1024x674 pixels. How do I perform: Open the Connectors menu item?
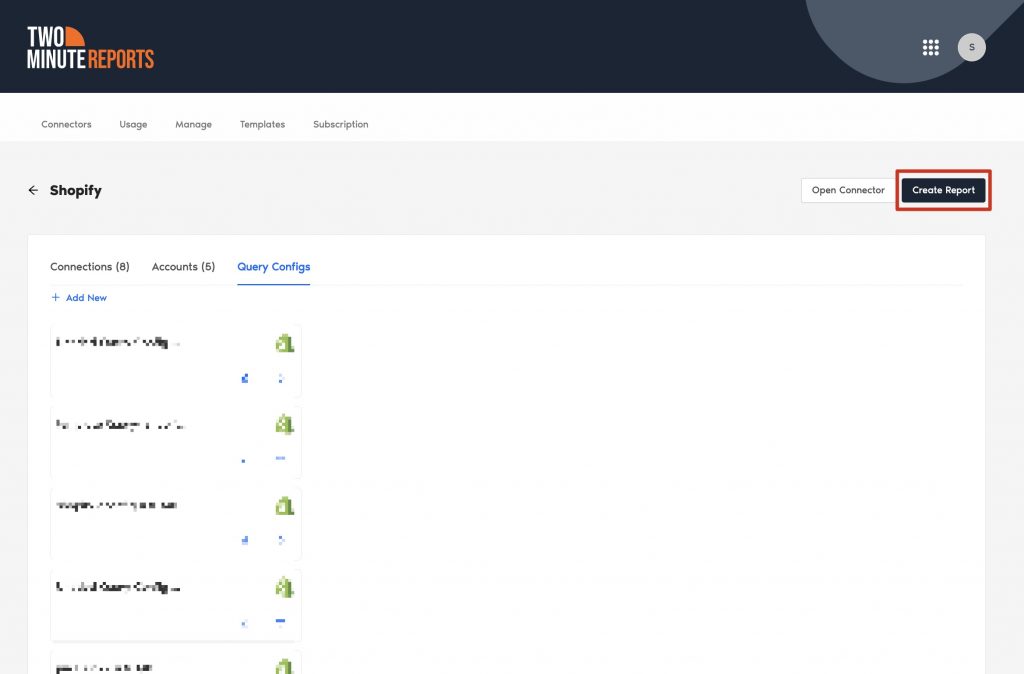point(66,125)
